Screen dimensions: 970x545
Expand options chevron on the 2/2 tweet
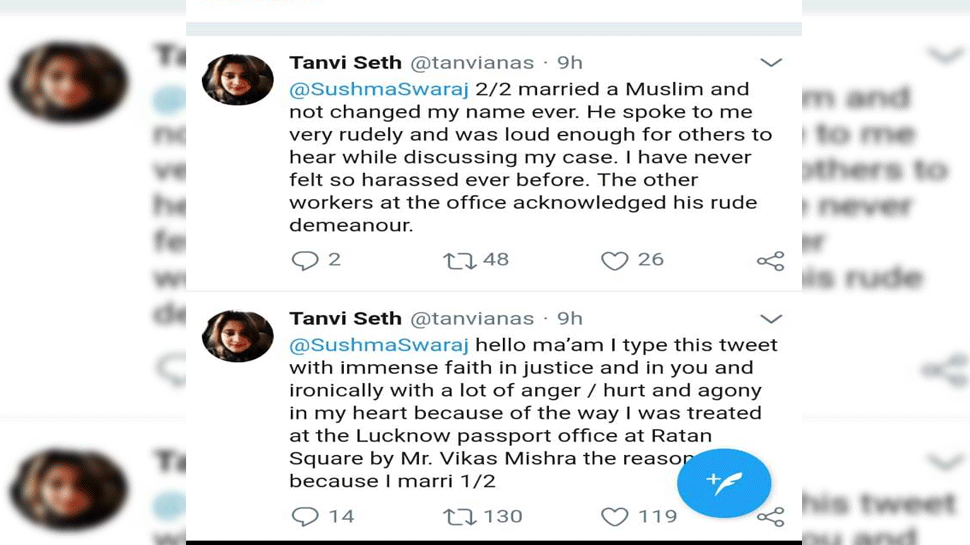[x=771, y=63]
